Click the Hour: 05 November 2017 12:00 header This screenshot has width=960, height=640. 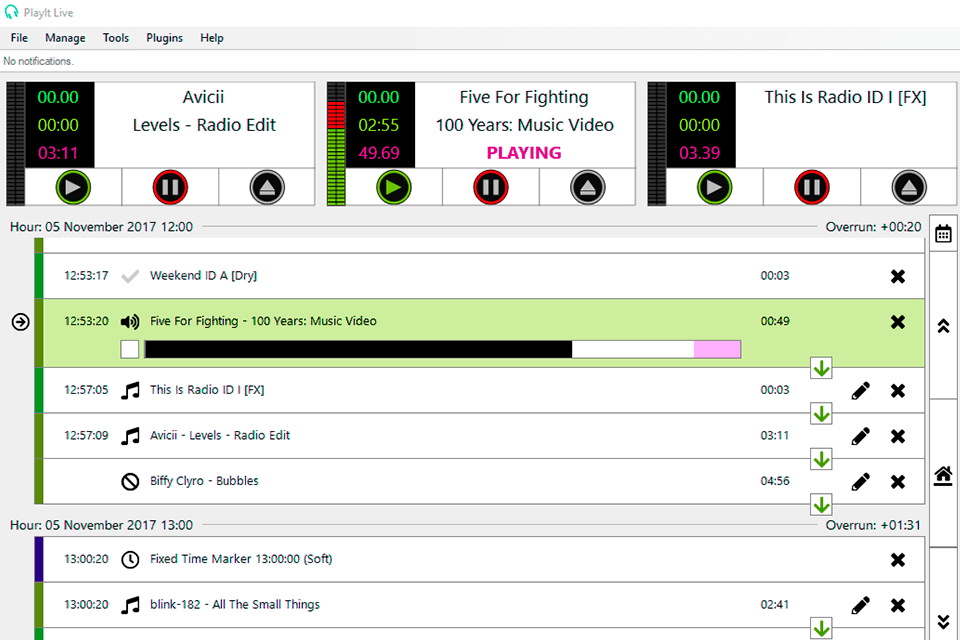tap(102, 227)
